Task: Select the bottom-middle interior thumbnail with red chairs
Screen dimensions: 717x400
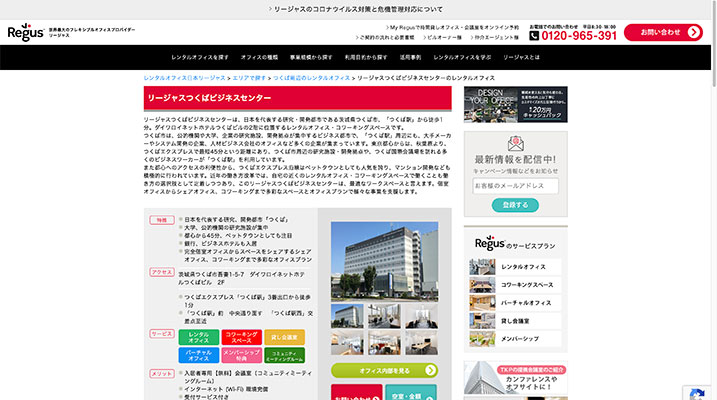Action: point(384,343)
